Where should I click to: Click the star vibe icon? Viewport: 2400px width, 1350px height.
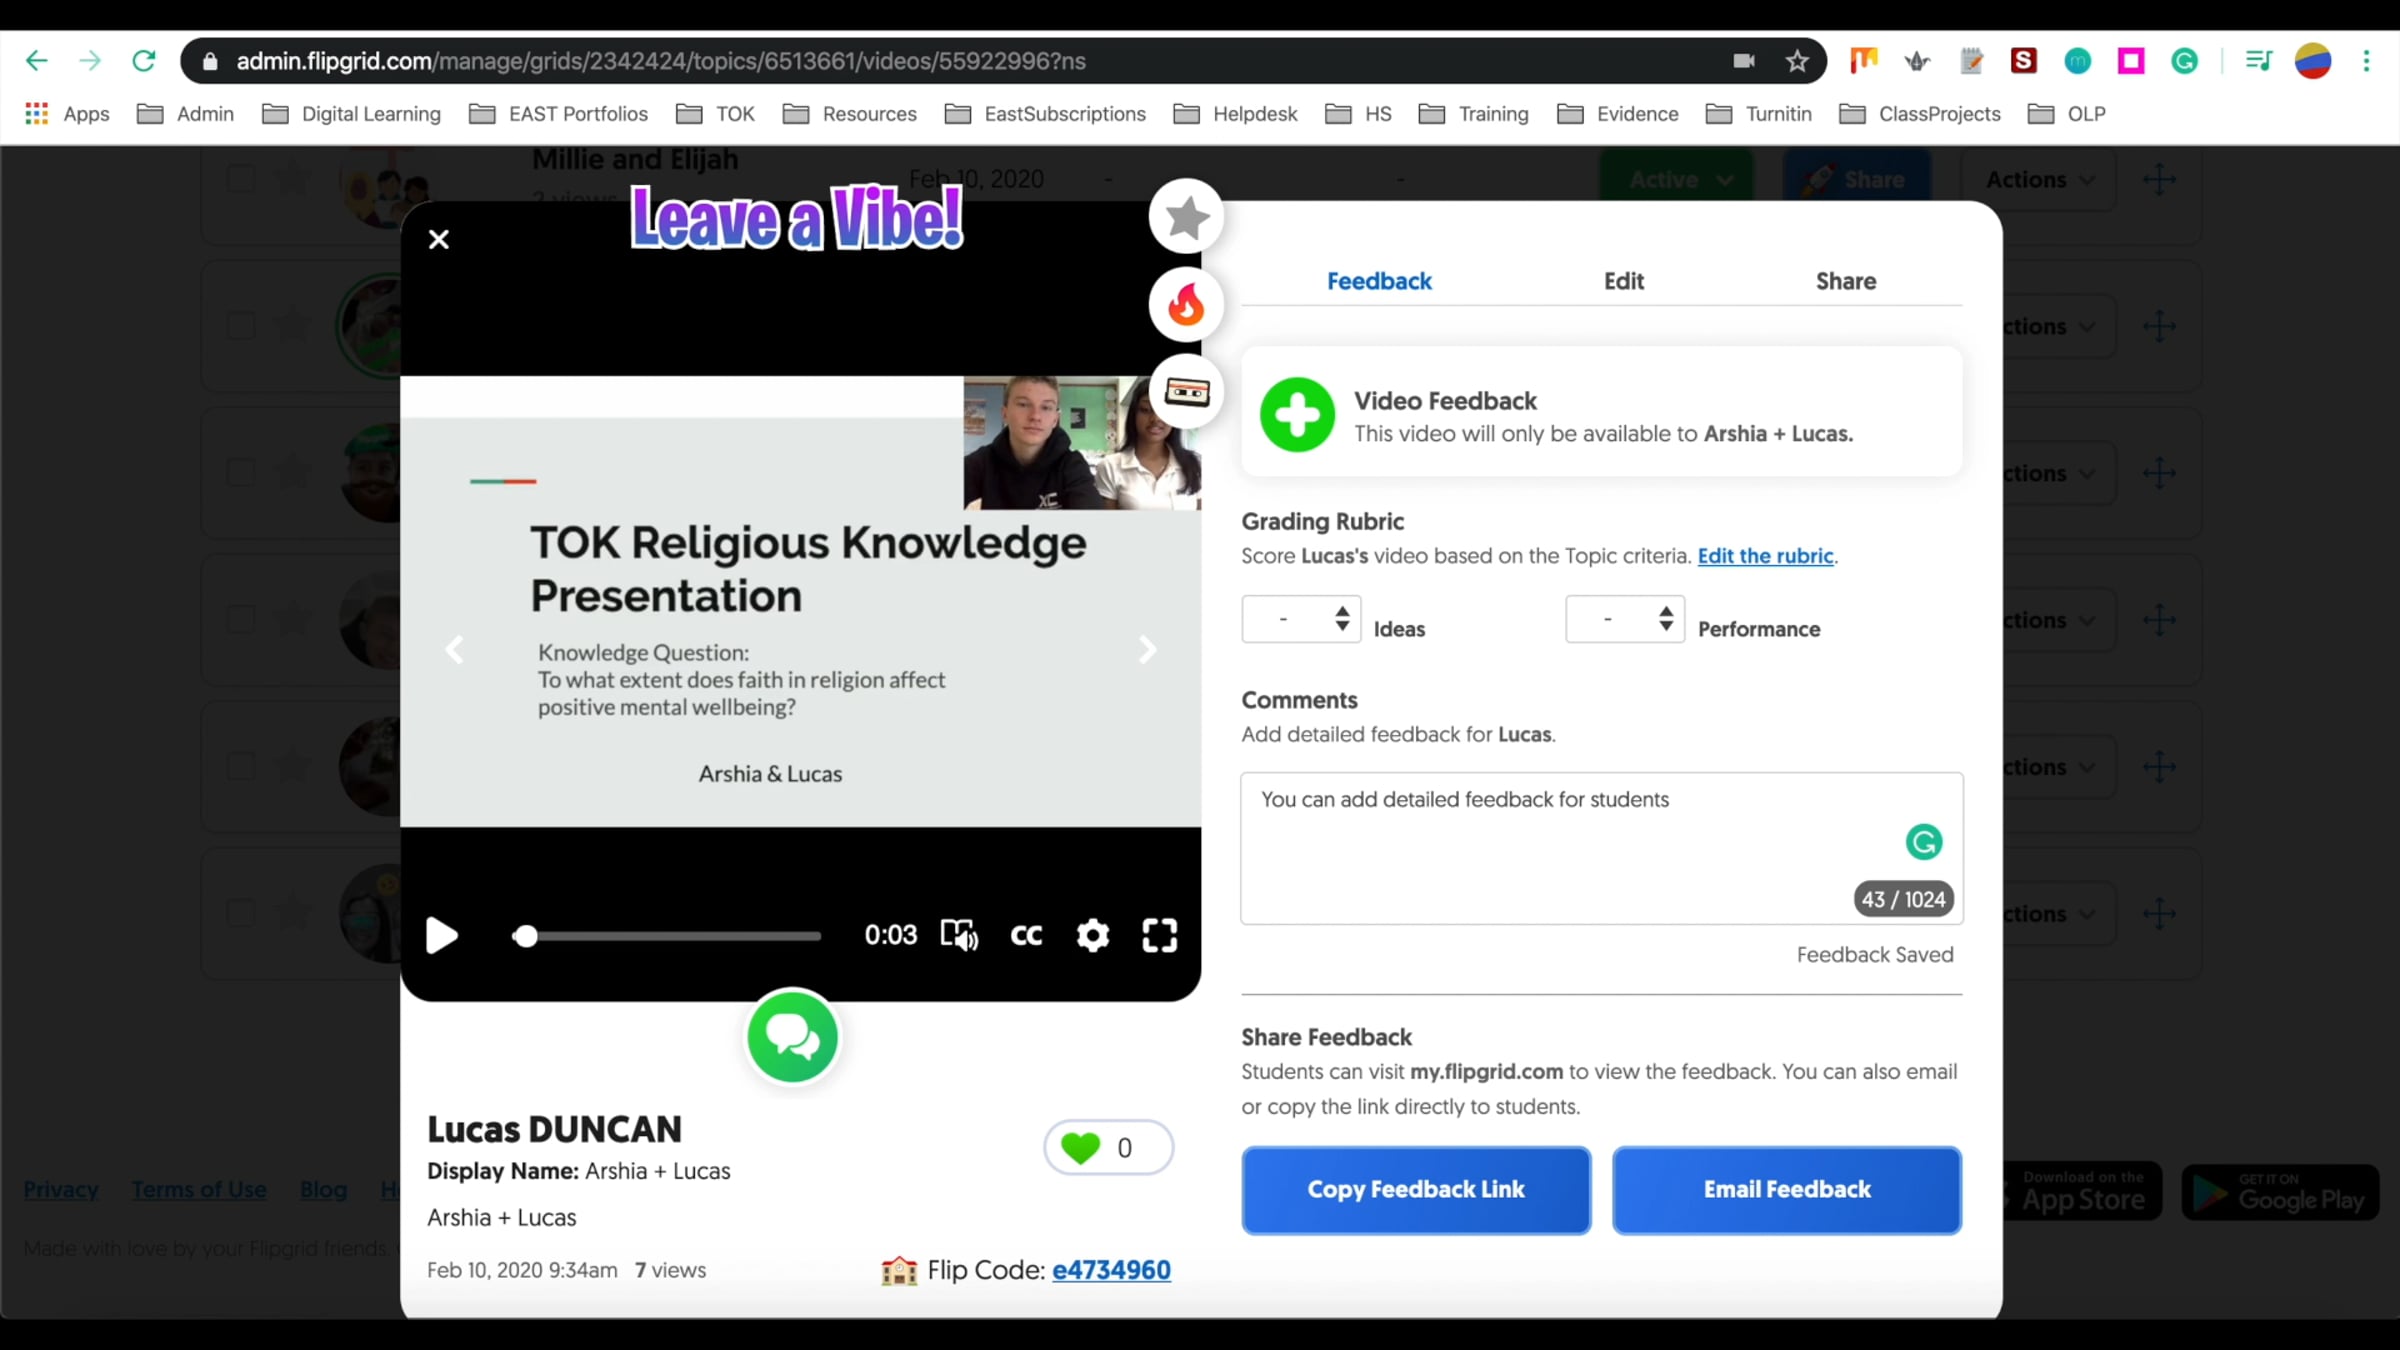pyautogui.click(x=1186, y=217)
